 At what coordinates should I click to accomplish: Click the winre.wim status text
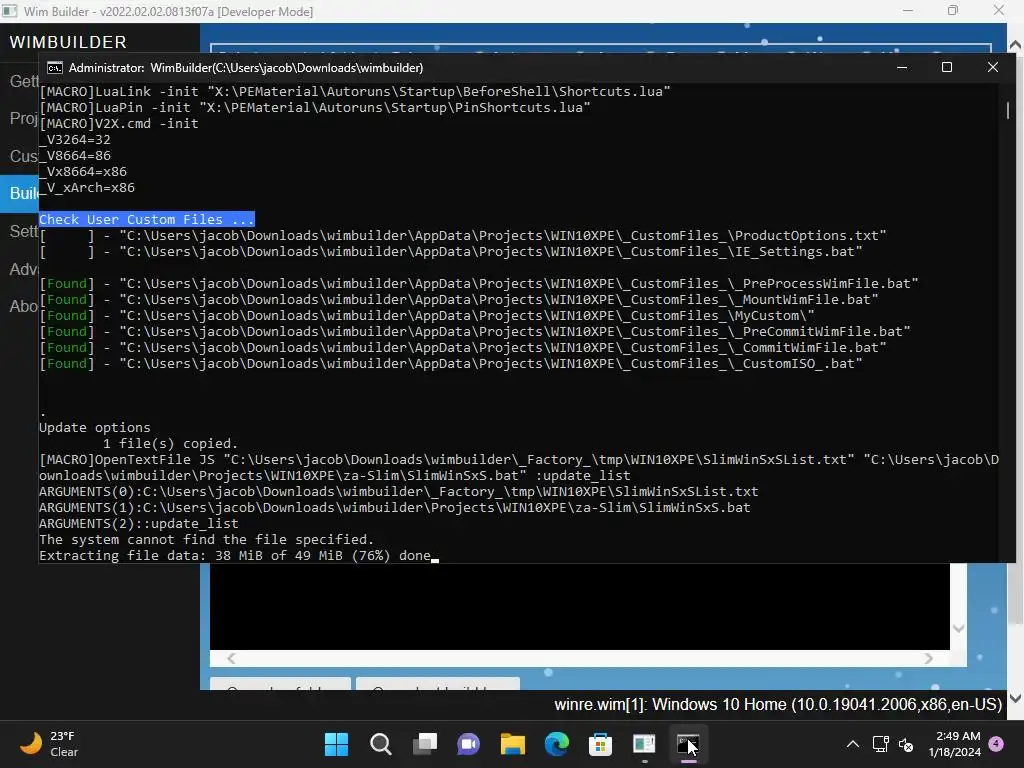pos(778,705)
